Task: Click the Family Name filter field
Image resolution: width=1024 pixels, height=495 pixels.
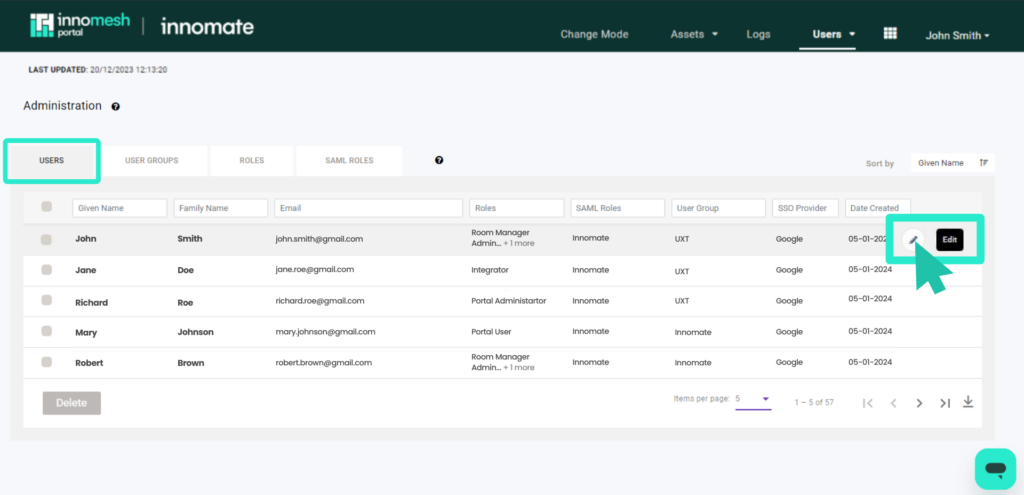Action: (x=221, y=208)
